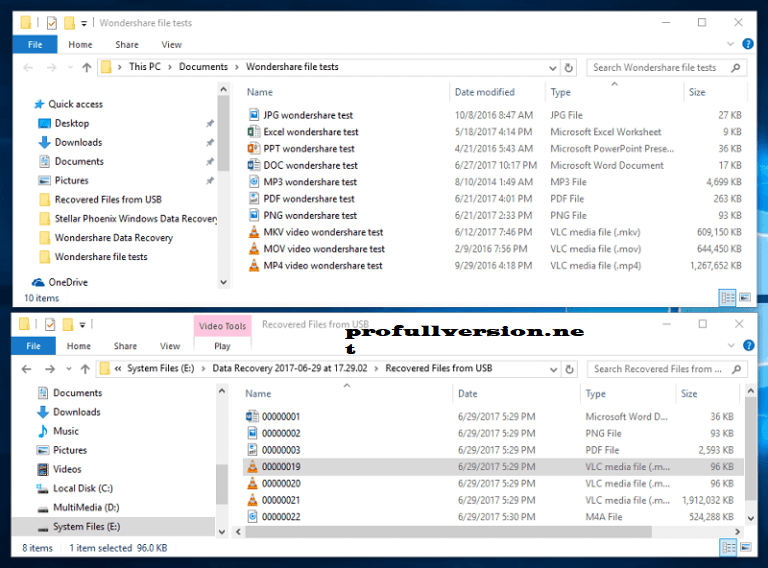The width and height of the screenshot is (768, 568).
Task: Go back in the Recovered Files window
Action: coord(27,369)
